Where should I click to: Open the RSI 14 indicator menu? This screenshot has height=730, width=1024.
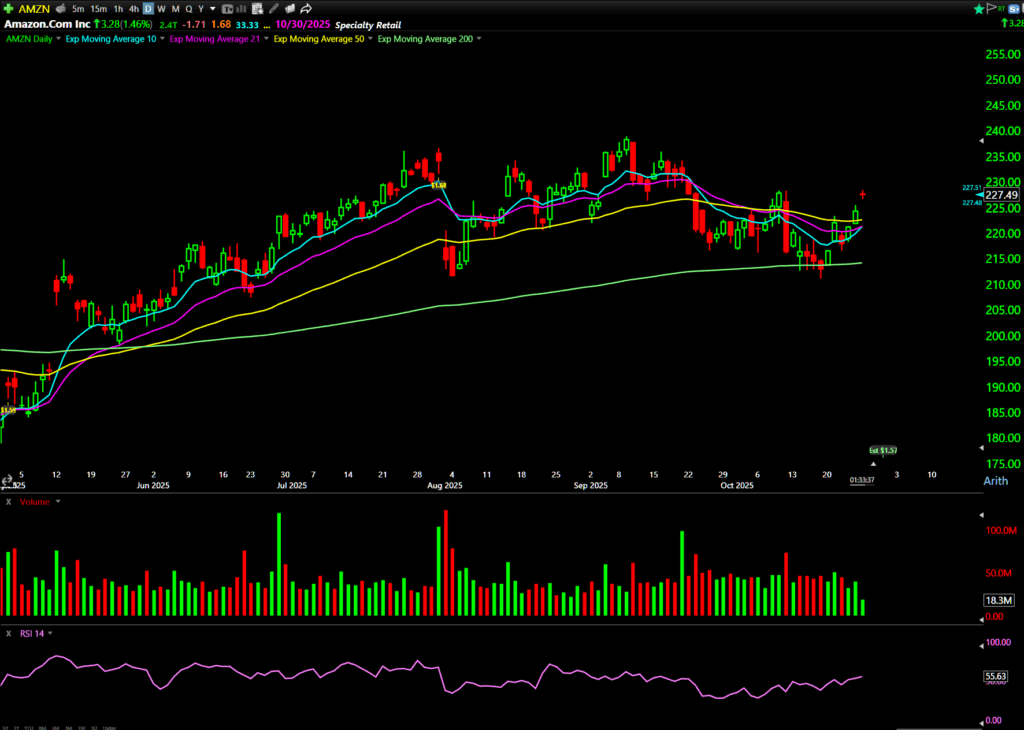pyautogui.click(x=49, y=633)
